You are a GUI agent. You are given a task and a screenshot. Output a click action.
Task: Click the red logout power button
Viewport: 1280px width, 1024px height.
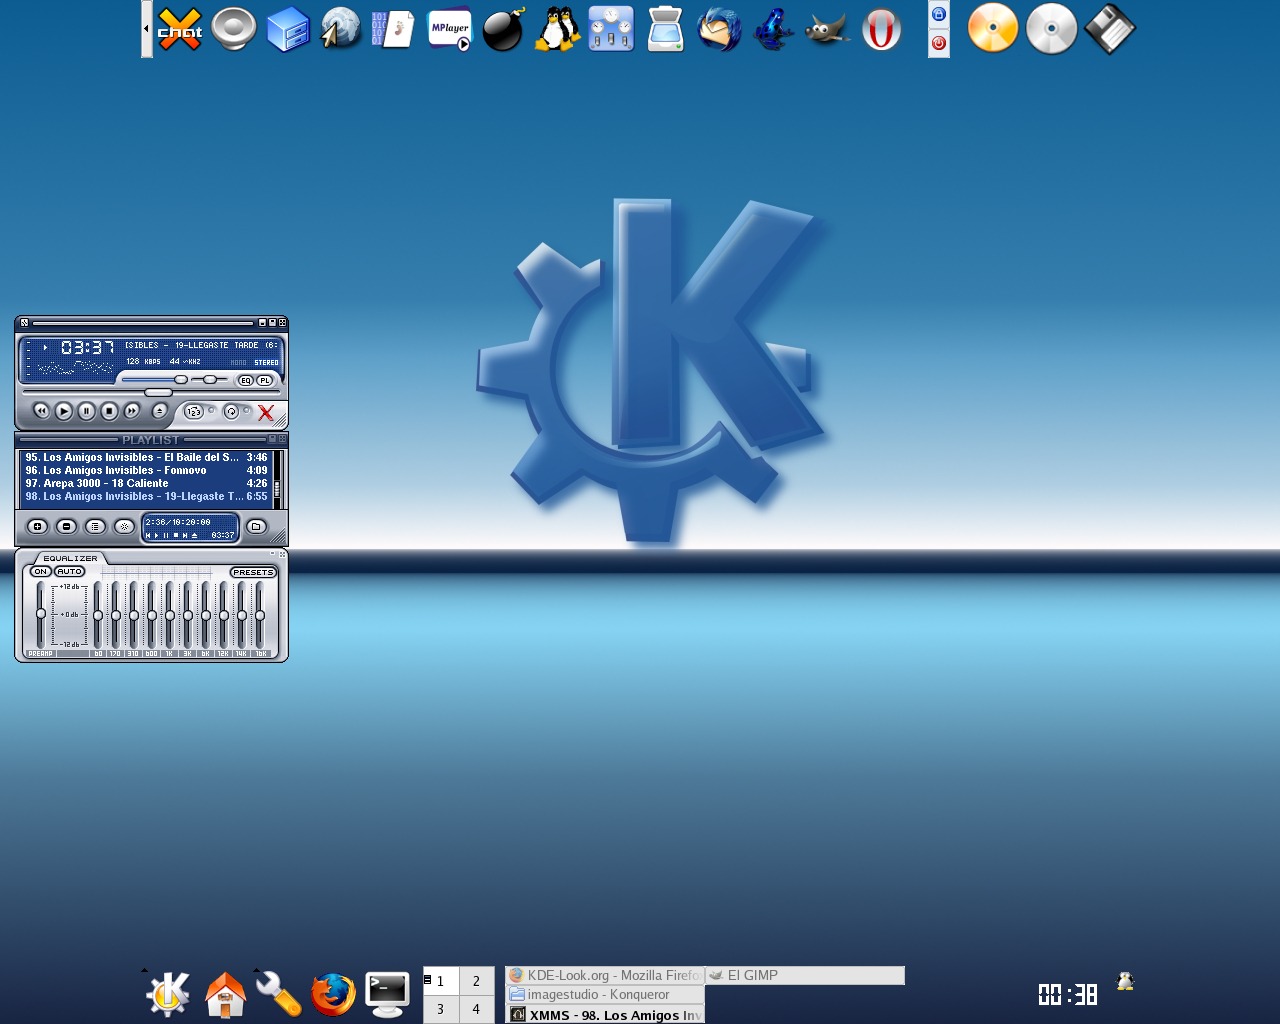938,43
